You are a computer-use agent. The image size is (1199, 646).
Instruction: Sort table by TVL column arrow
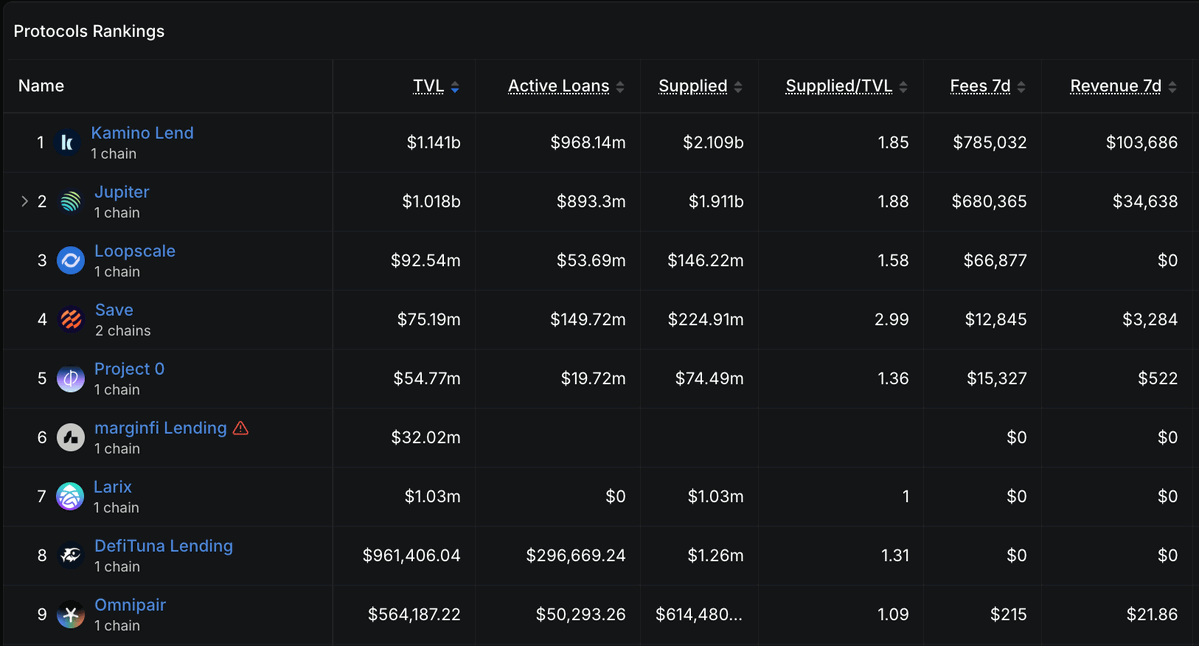tap(455, 86)
